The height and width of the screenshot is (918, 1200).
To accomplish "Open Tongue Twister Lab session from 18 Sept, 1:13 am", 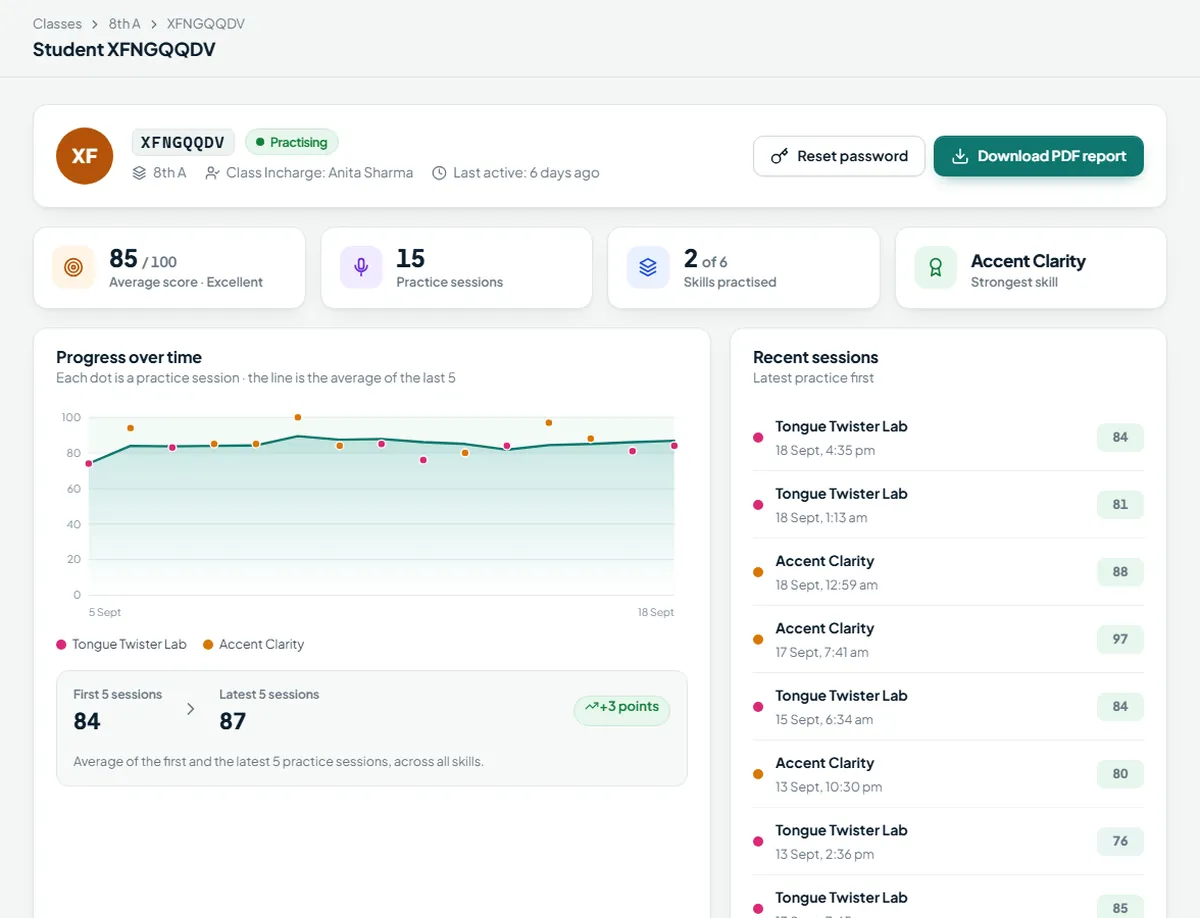I will tap(948, 505).
